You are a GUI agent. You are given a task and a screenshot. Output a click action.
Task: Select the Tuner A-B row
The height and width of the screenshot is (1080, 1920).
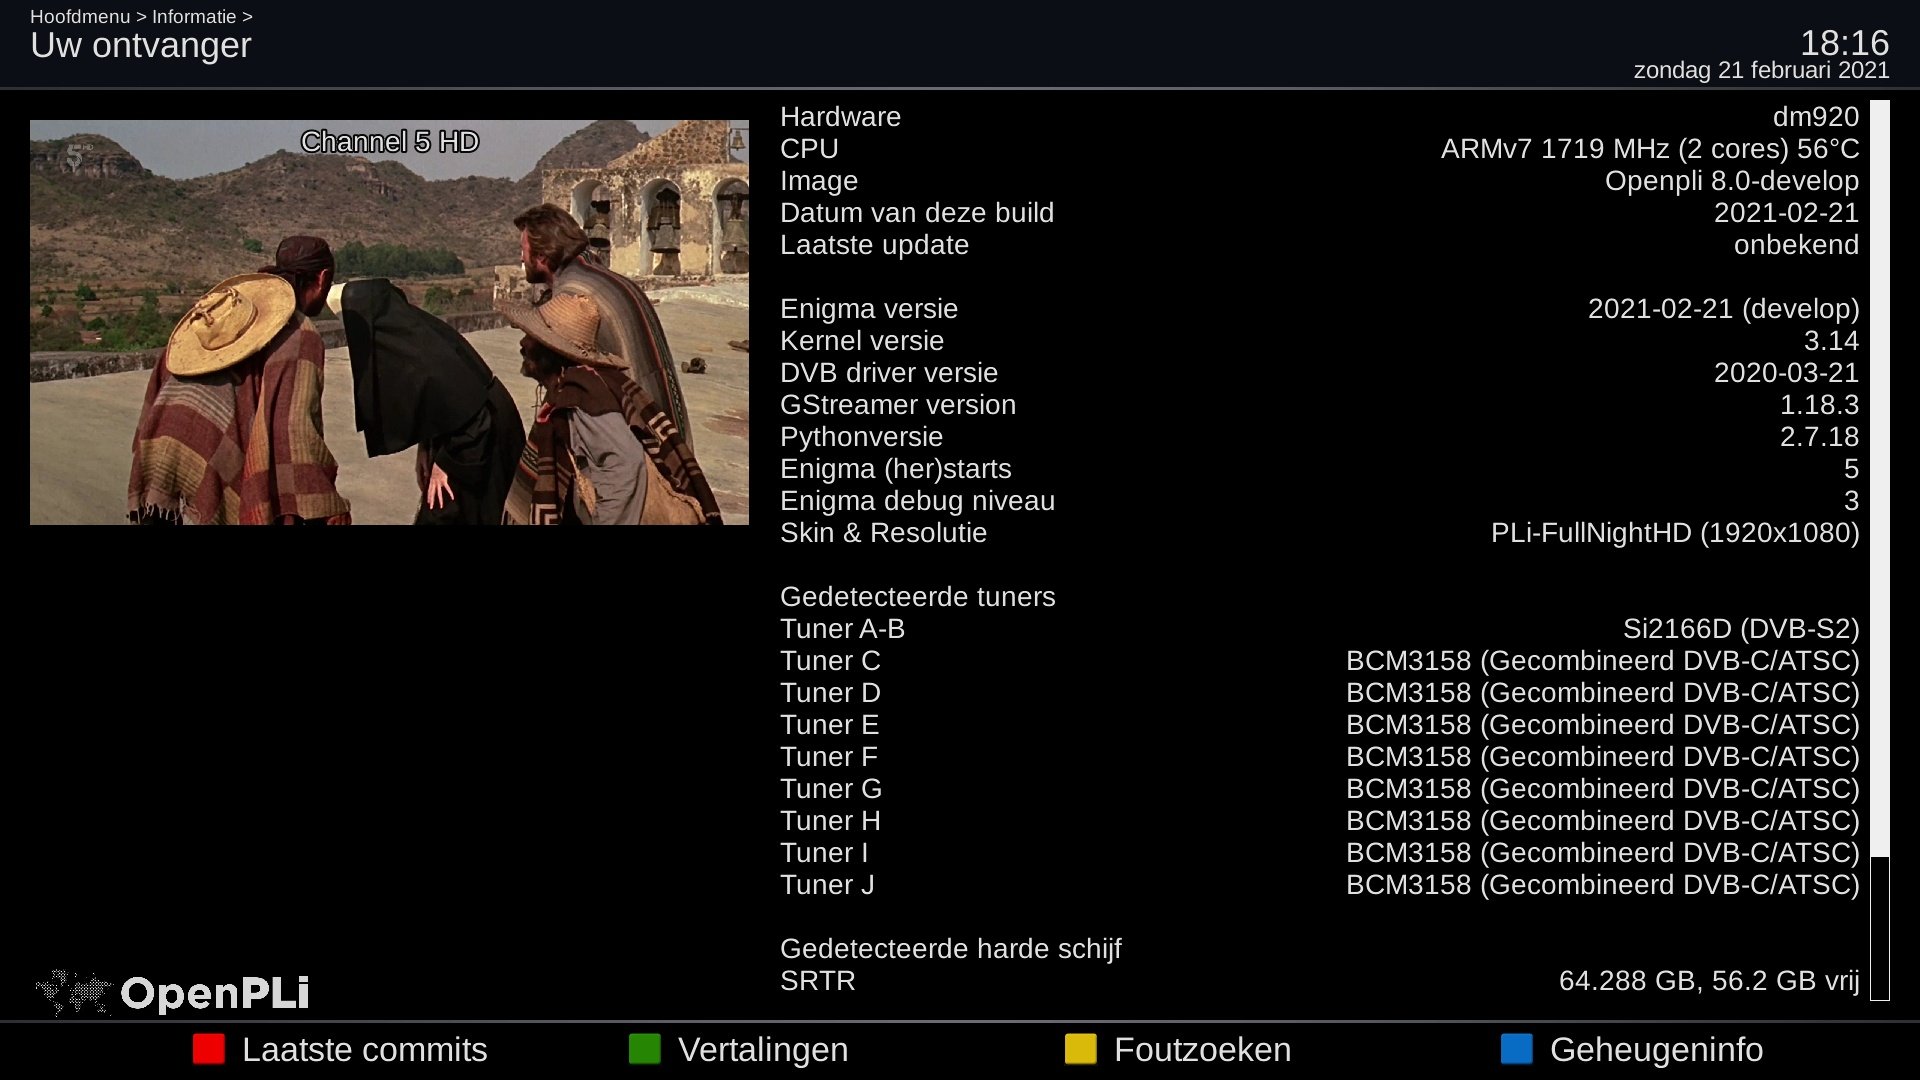click(x=1320, y=629)
